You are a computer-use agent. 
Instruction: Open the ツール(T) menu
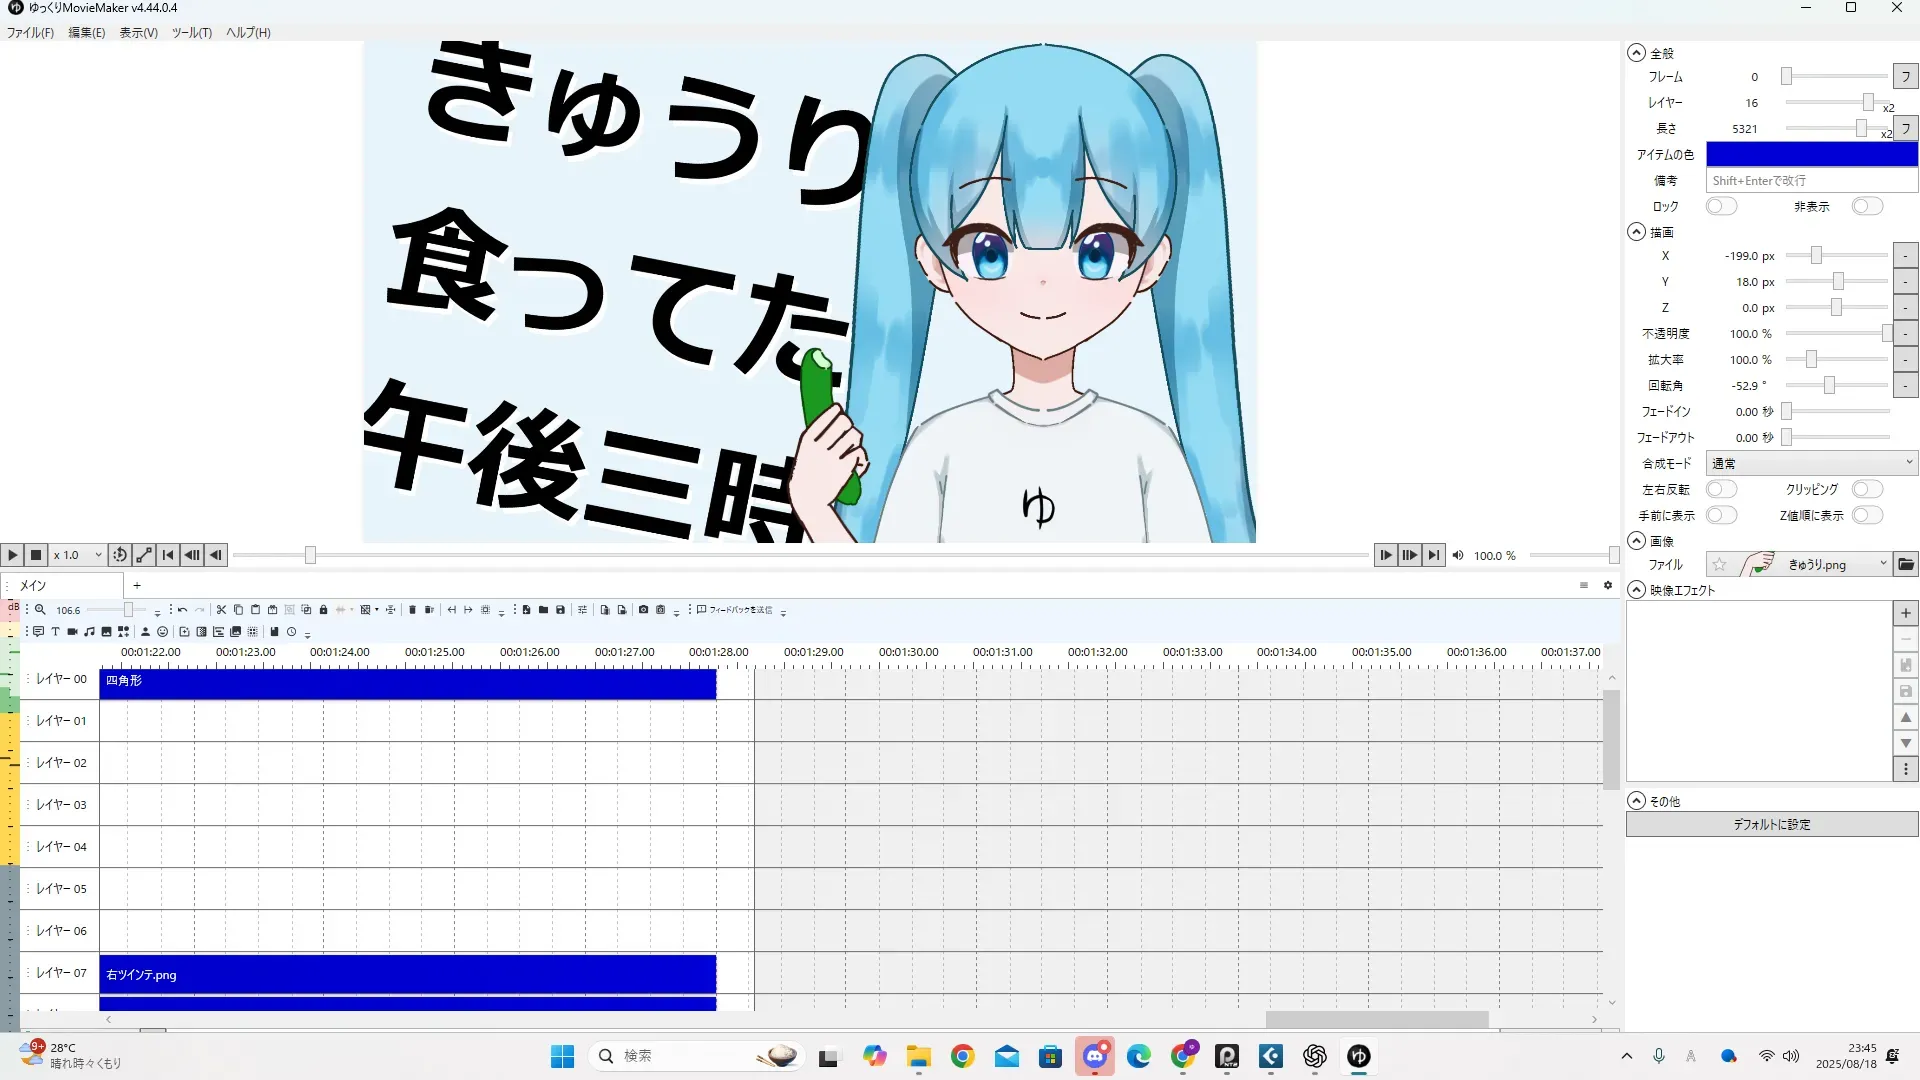pos(191,32)
